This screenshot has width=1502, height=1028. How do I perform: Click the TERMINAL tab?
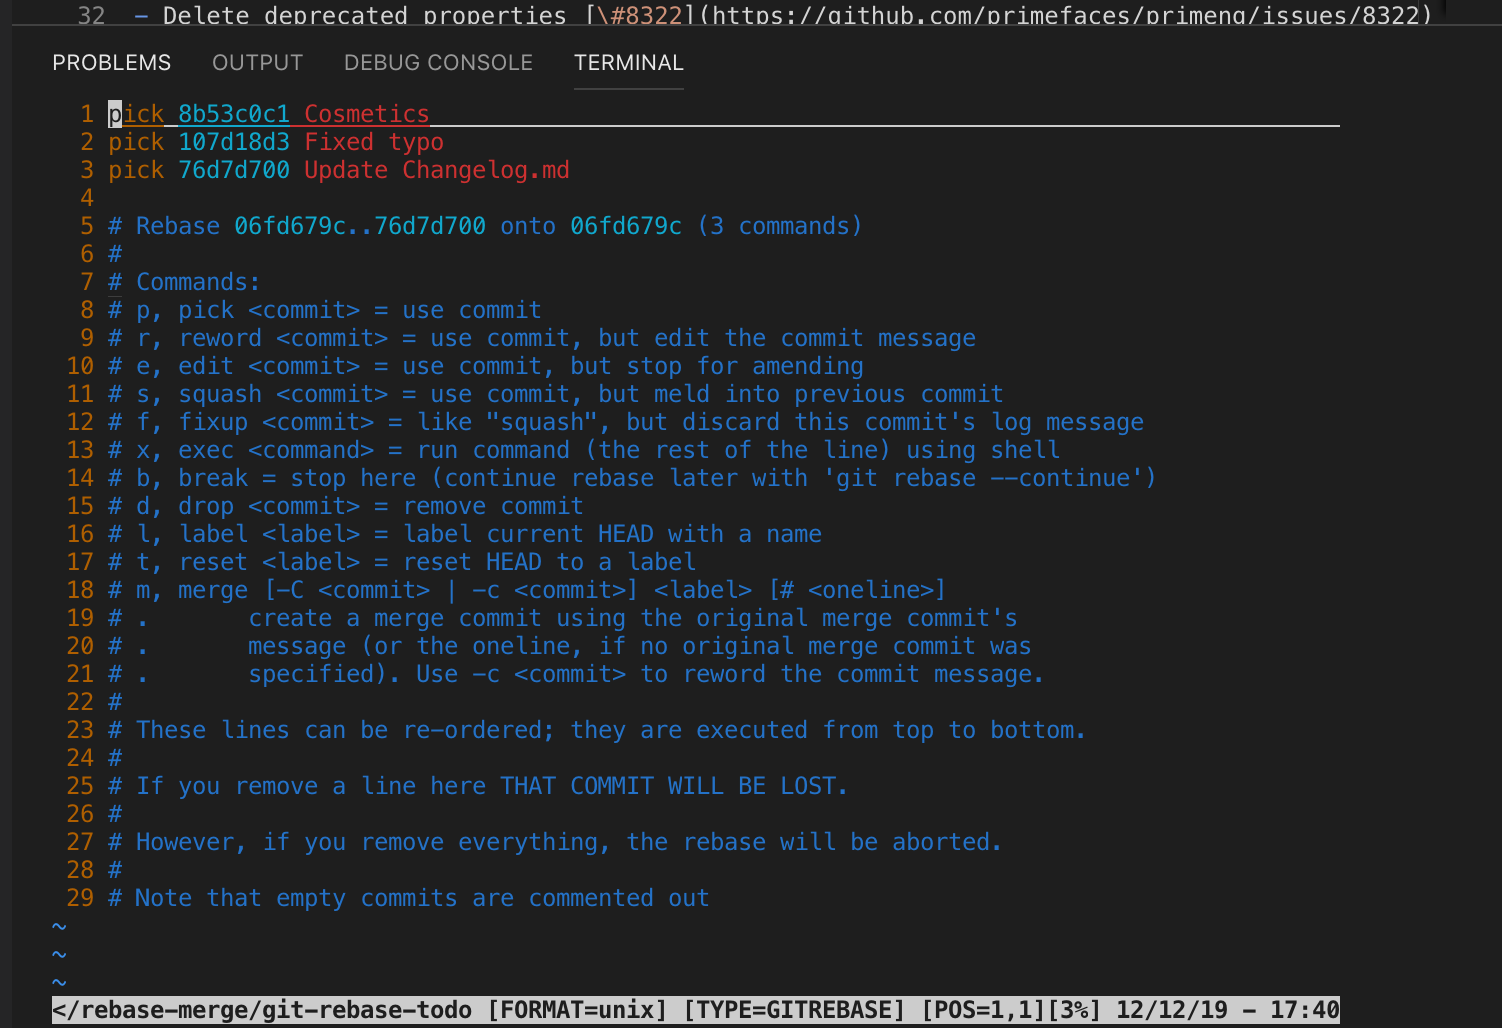628,63
